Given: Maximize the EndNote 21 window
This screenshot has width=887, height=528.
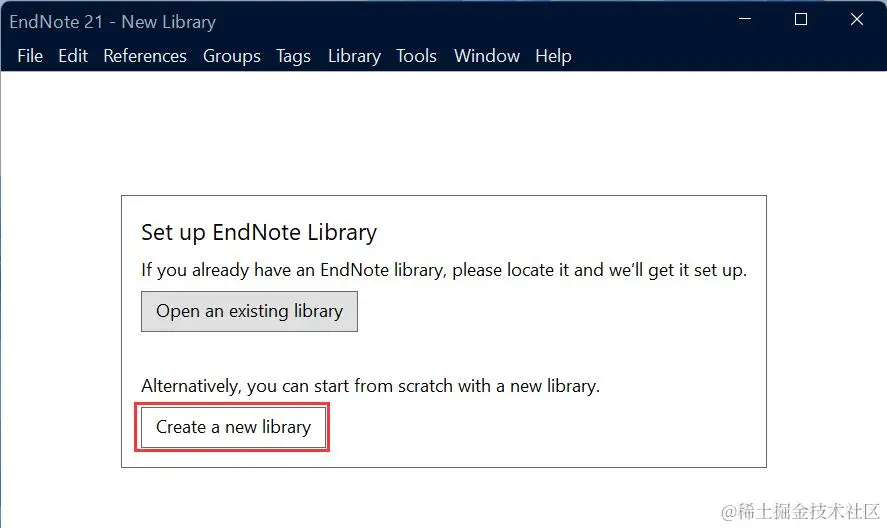Looking at the screenshot, I should pos(801,19).
